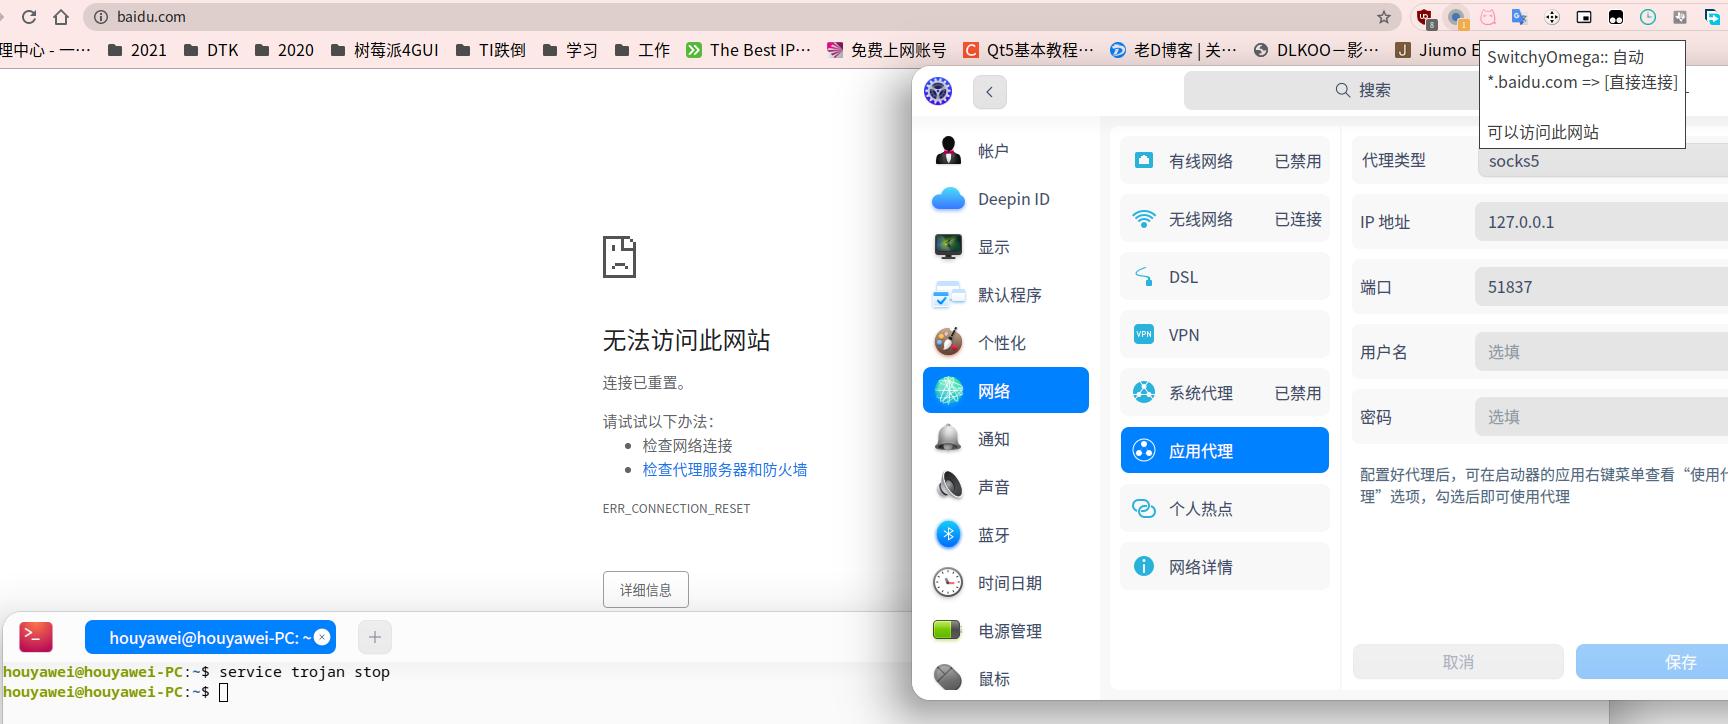Open 蓝牙 settings
Screen dimensions: 1728x724
tap(1006, 535)
